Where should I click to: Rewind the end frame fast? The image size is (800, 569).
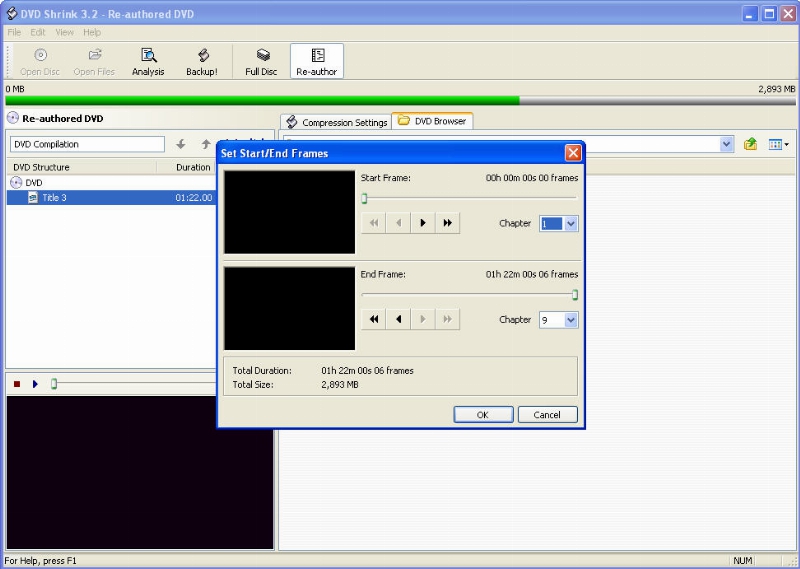coord(374,319)
